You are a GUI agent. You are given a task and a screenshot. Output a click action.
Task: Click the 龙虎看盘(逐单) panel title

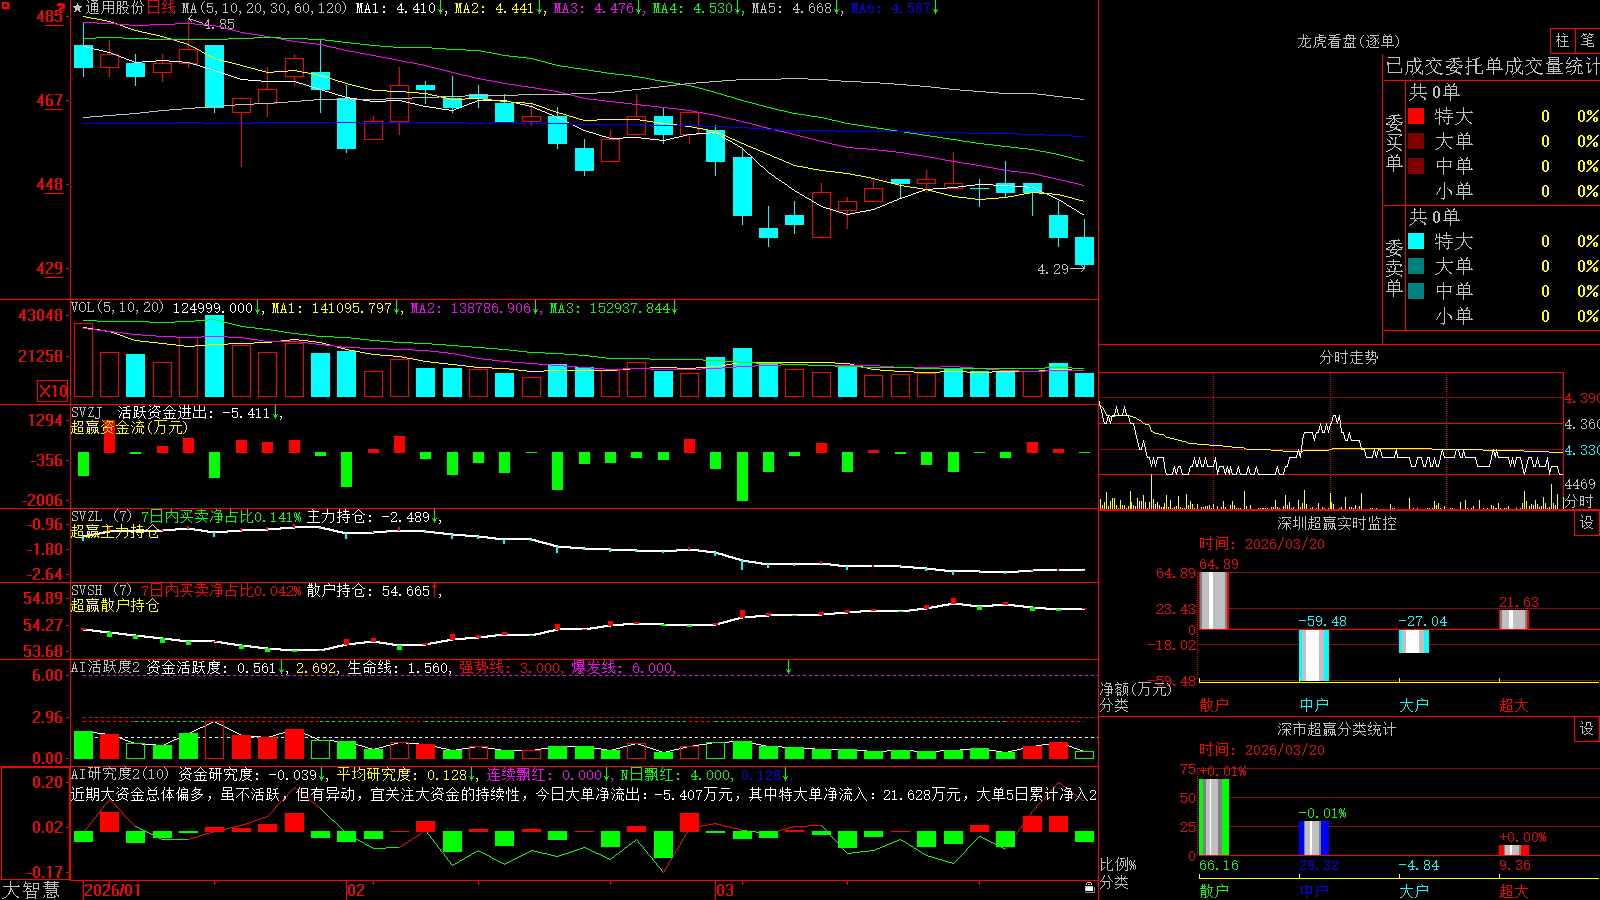[1348, 41]
